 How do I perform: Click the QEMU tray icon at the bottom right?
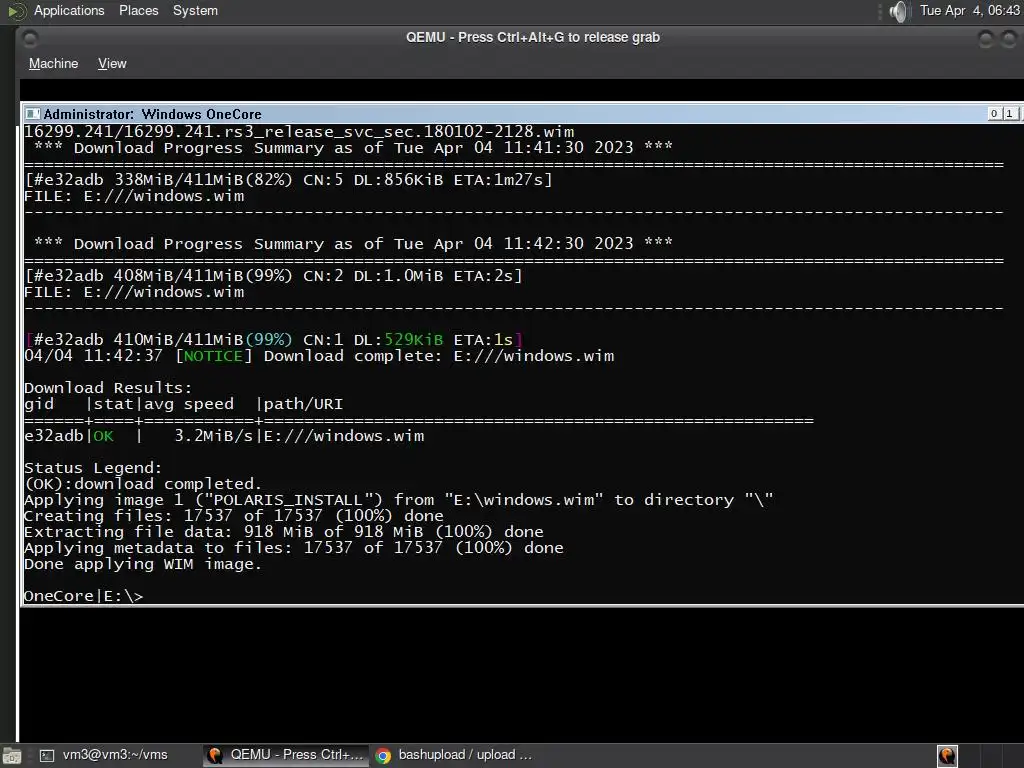(x=947, y=756)
